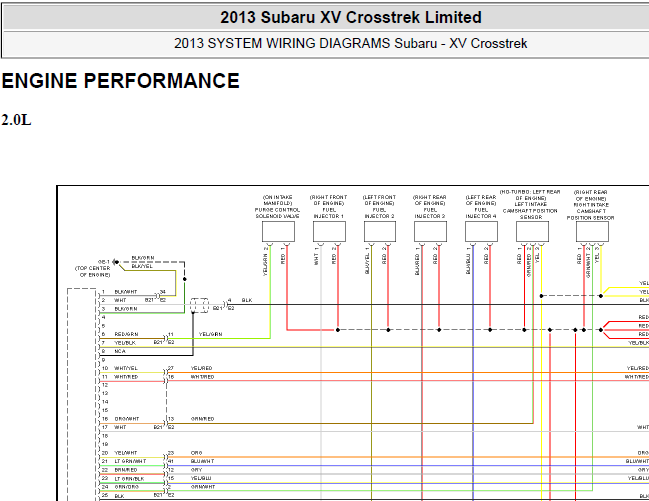Viewport: 649px width, 501px height.
Task: Click pin 6 'RED/GRN' wire label
Action: pos(126,334)
